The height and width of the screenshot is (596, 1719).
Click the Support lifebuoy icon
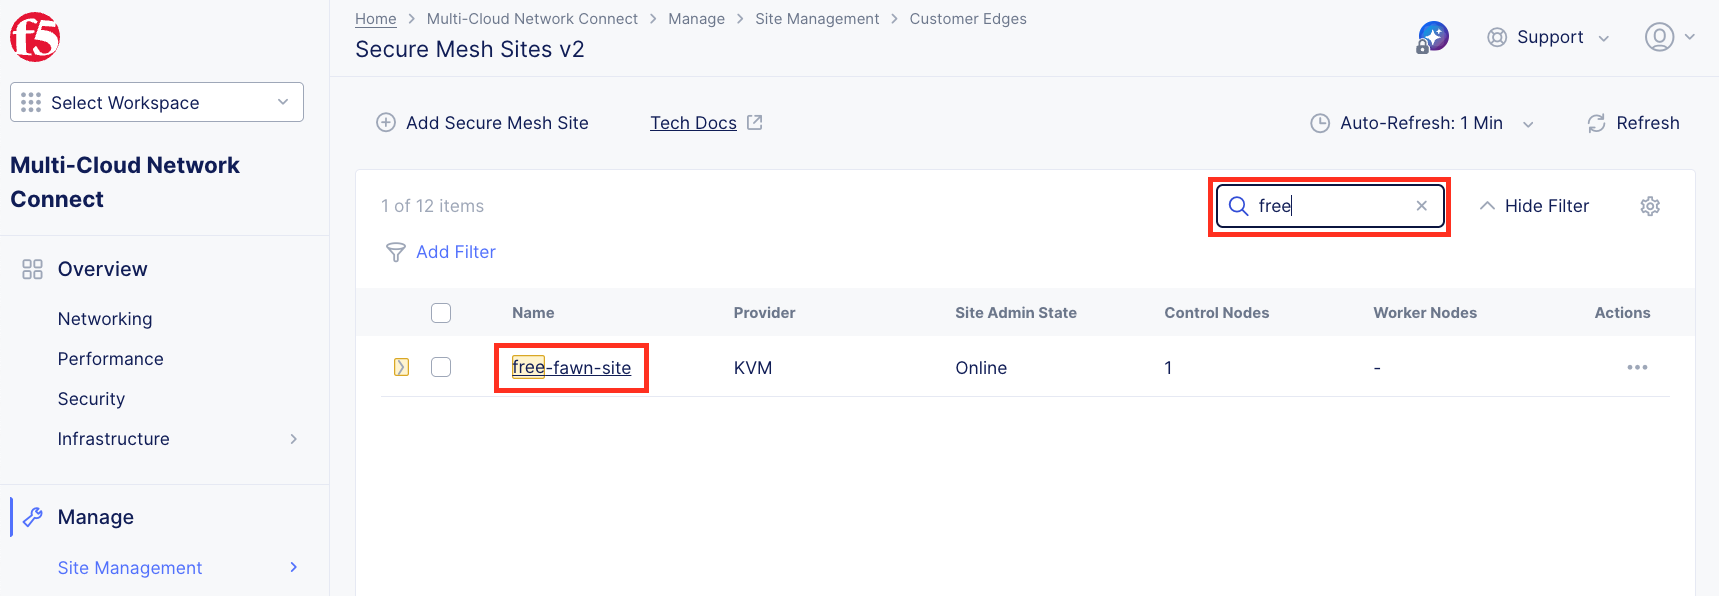tap(1497, 38)
